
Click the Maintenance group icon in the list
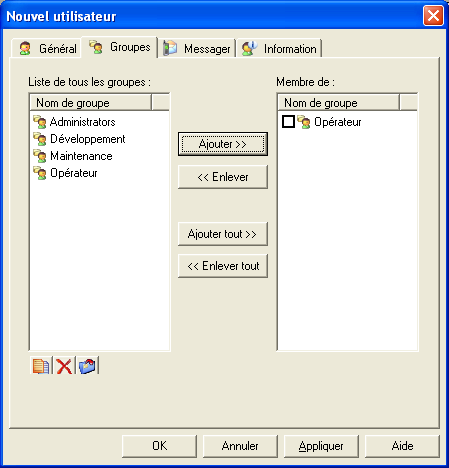click(40, 156)
